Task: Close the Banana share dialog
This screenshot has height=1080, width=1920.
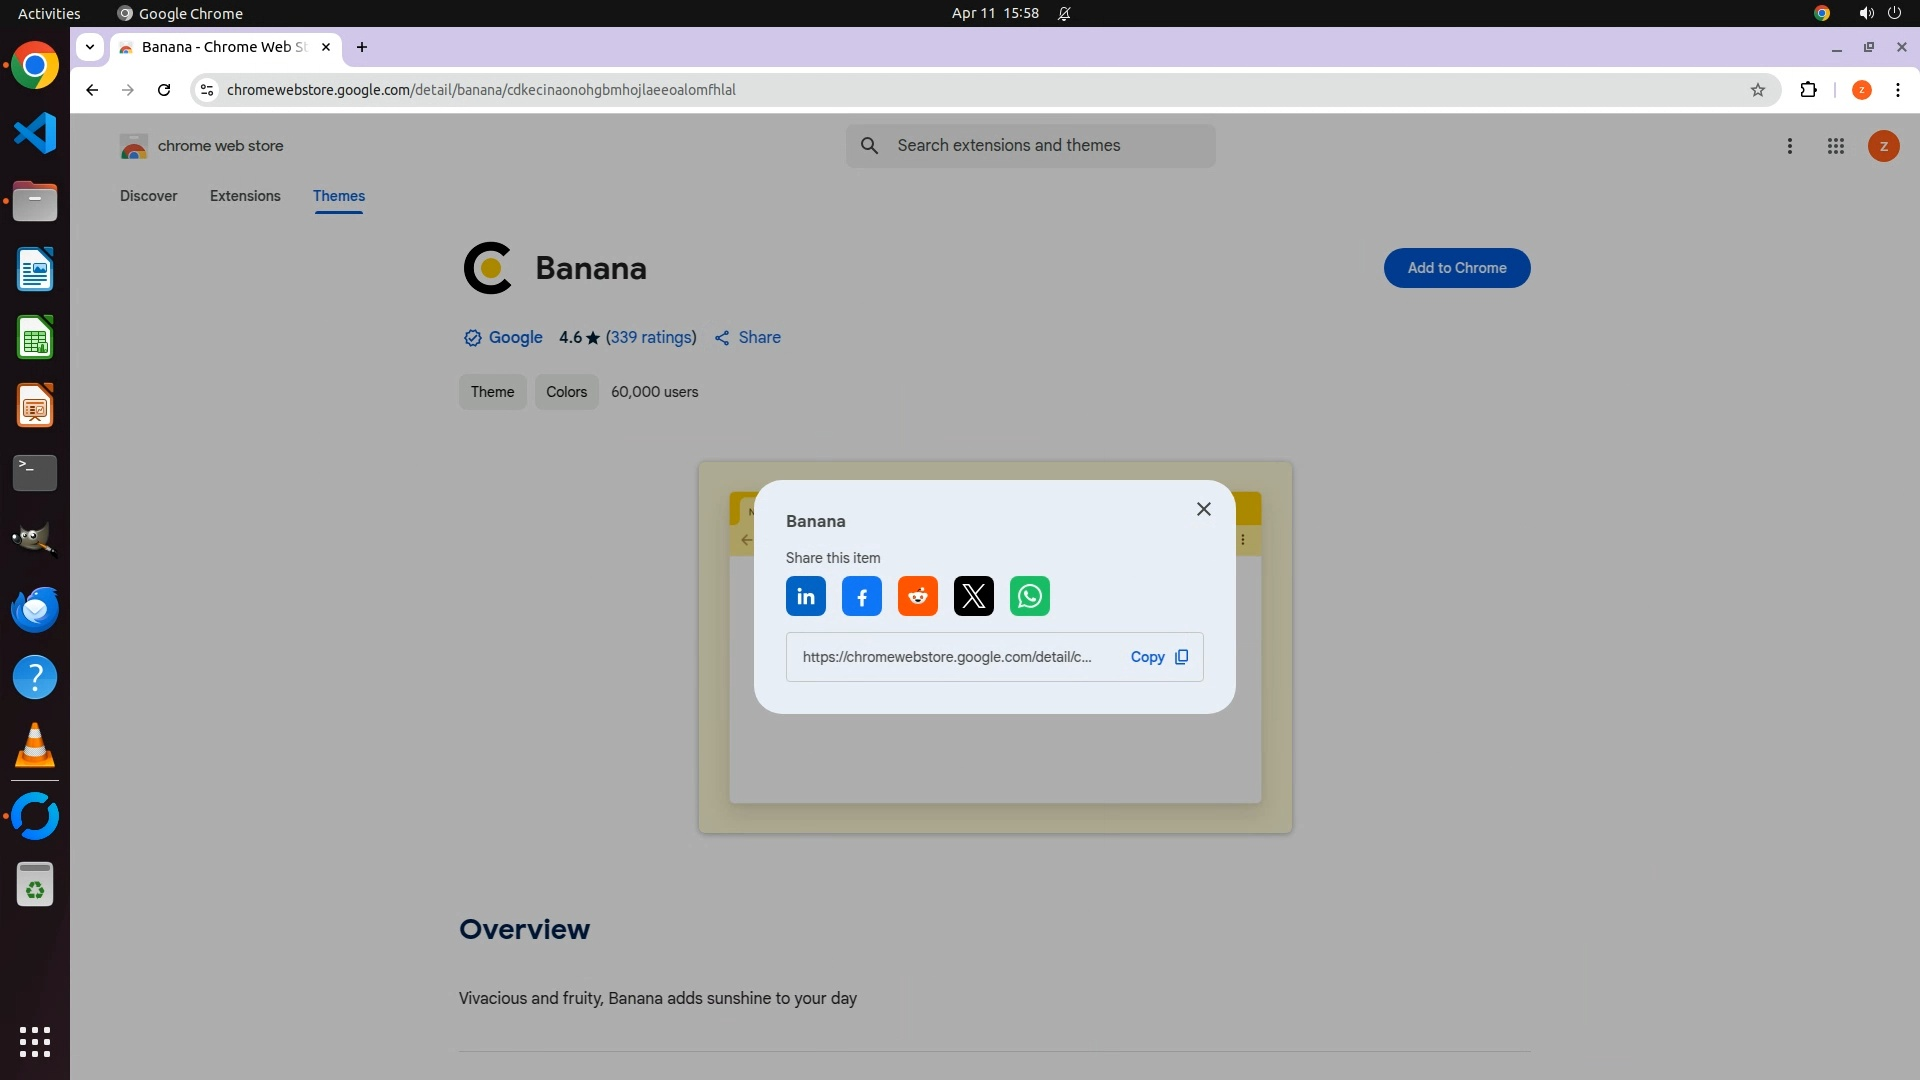Action: click(x=1203, y=509)
